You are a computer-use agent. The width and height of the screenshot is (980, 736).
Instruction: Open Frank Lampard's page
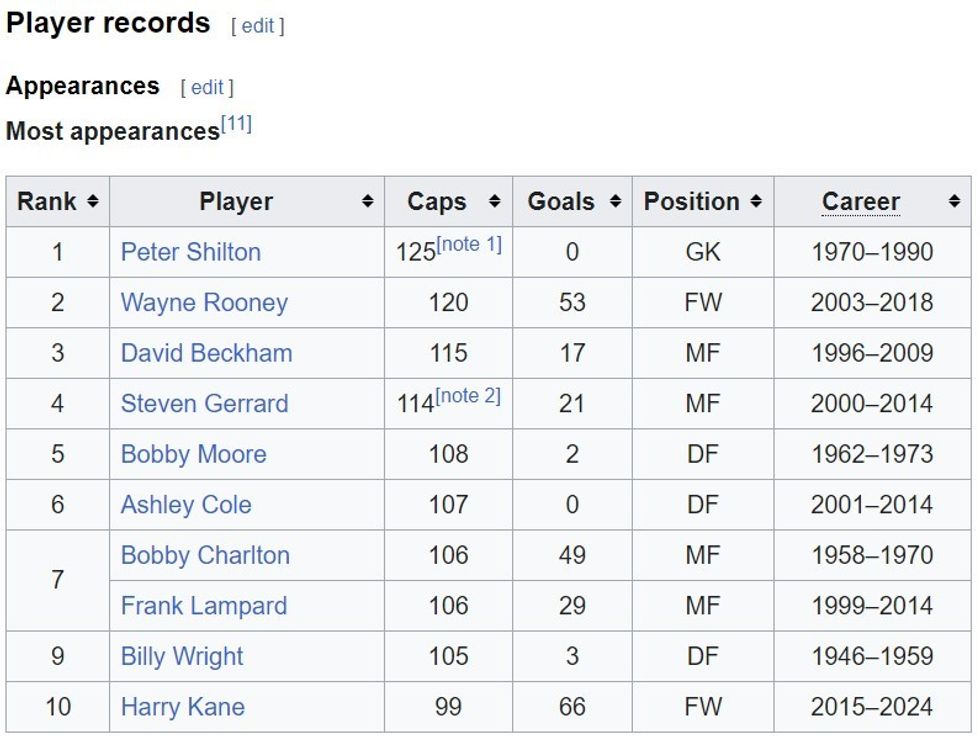point(203,606)
